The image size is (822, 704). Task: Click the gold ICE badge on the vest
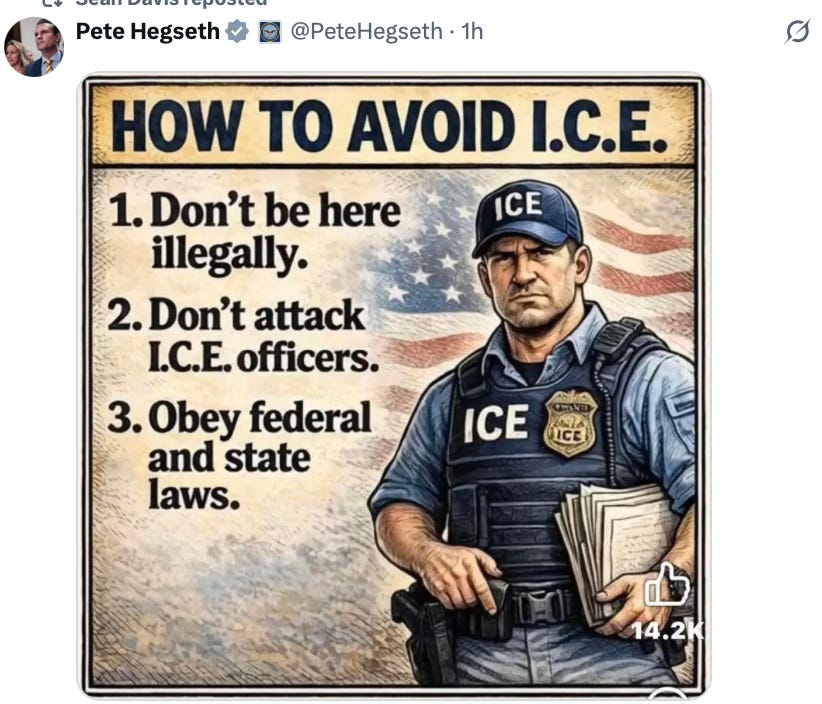[570, 423]
